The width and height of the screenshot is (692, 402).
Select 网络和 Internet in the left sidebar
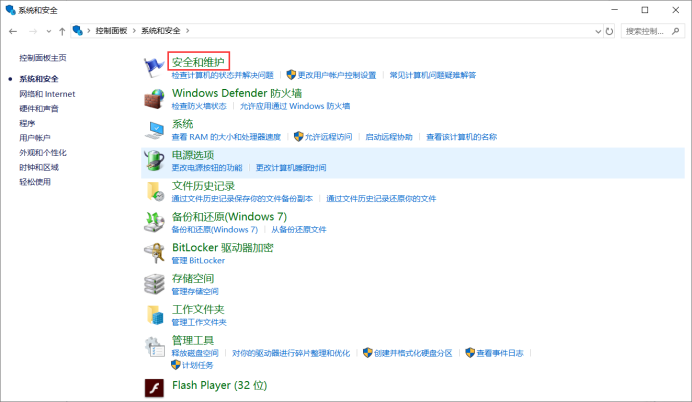pyautogui.click(x=47, y=93)
